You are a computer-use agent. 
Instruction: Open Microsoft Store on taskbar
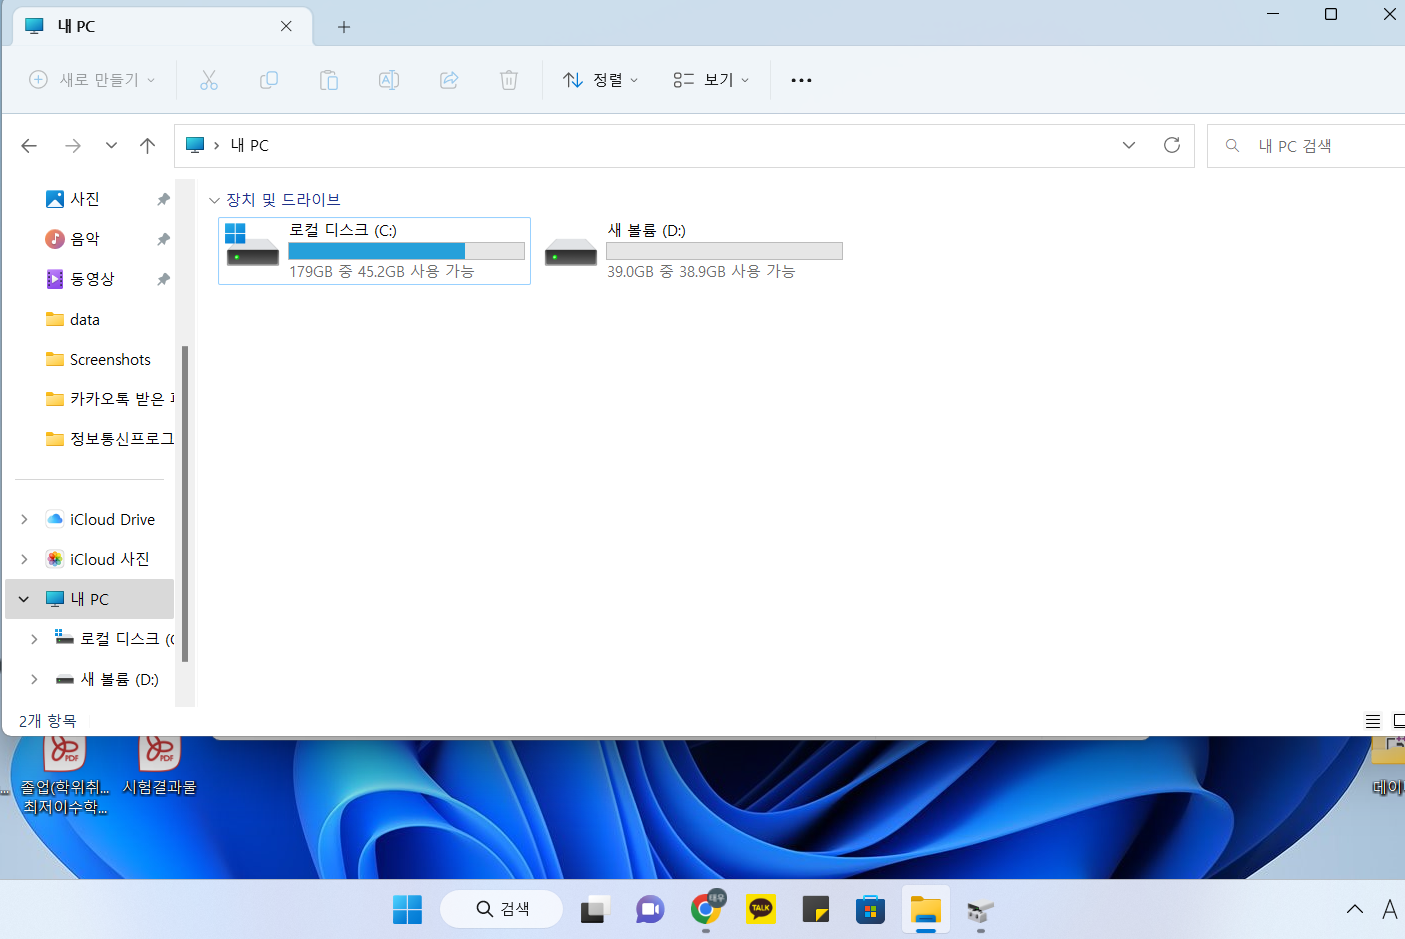(870, 910)
